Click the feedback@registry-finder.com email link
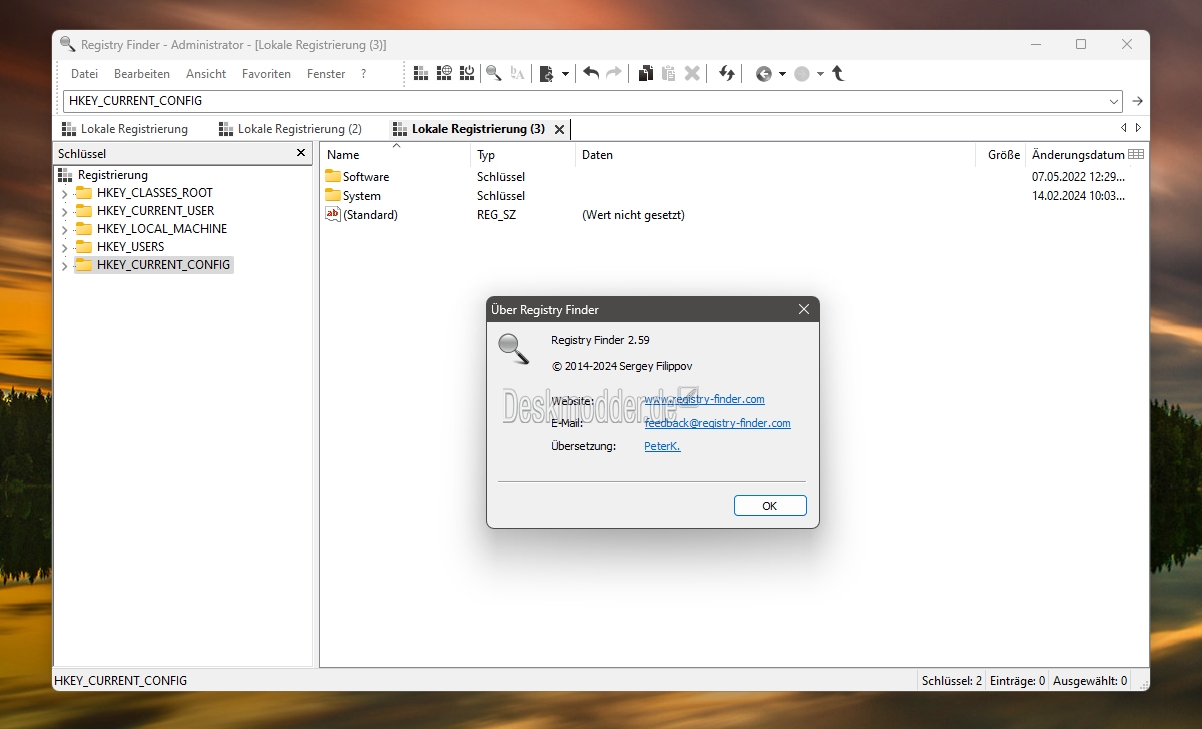Viewport: 1202px width, 729px height. tap(717, 423)
